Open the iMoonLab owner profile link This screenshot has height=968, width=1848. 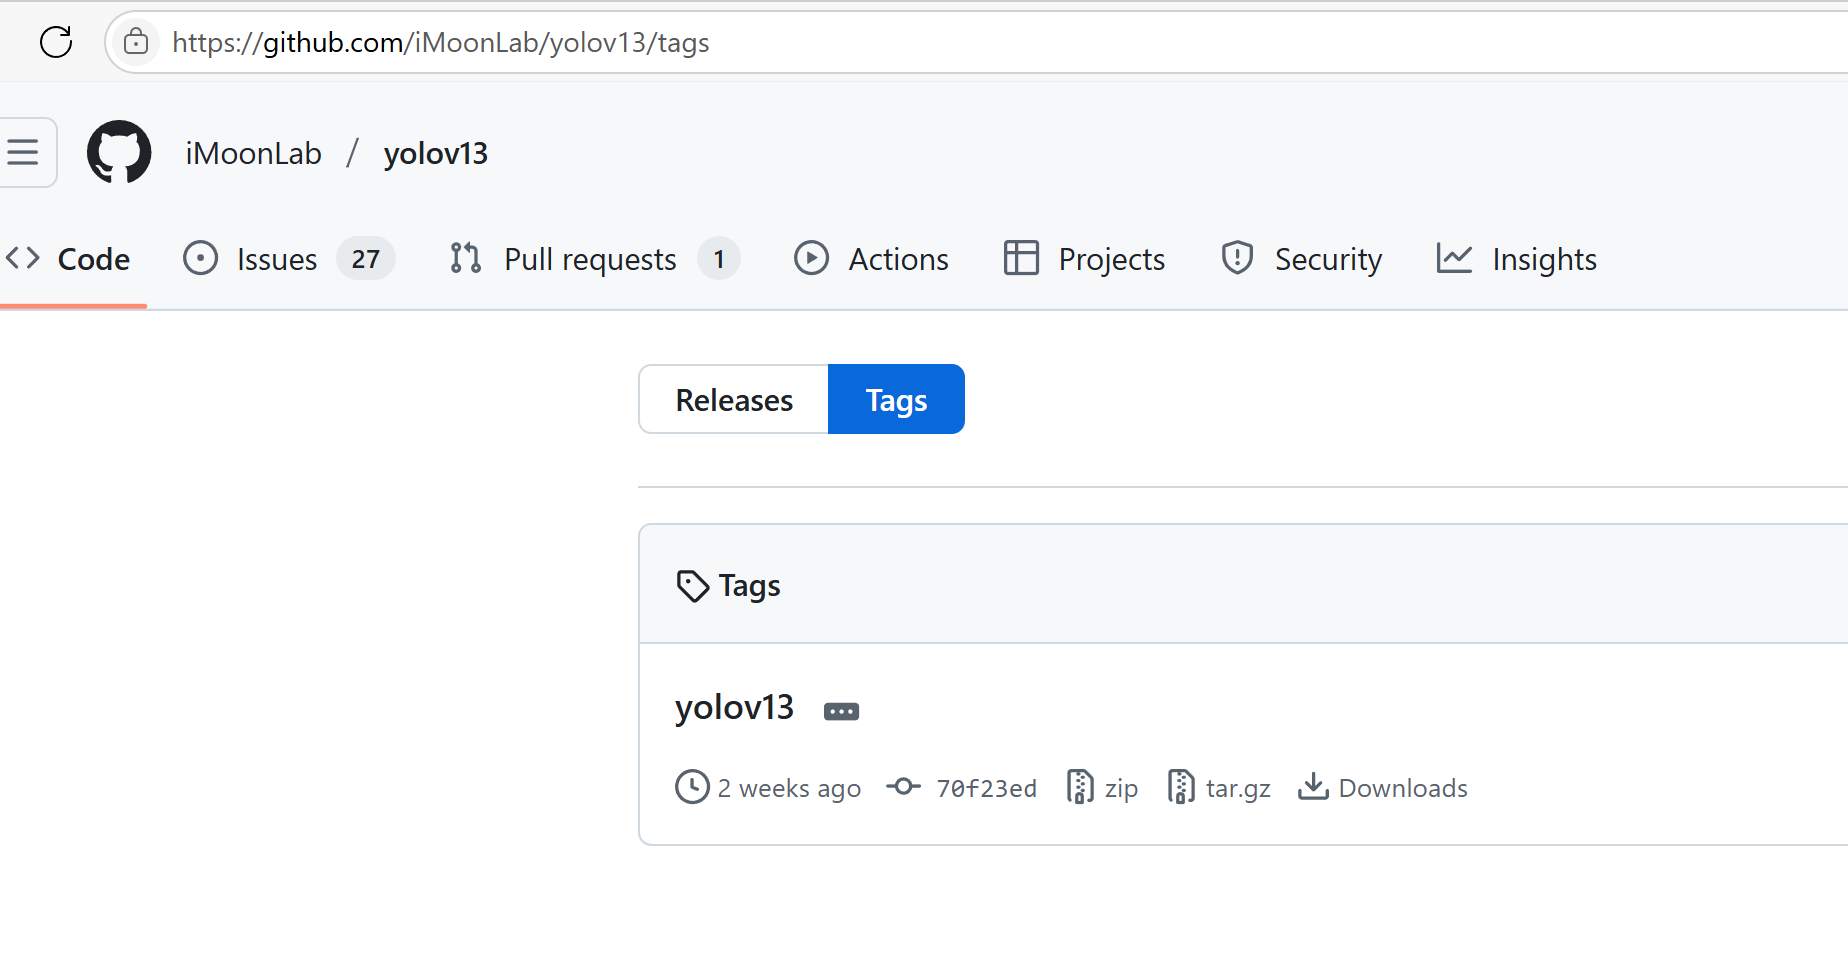point(253,153)
